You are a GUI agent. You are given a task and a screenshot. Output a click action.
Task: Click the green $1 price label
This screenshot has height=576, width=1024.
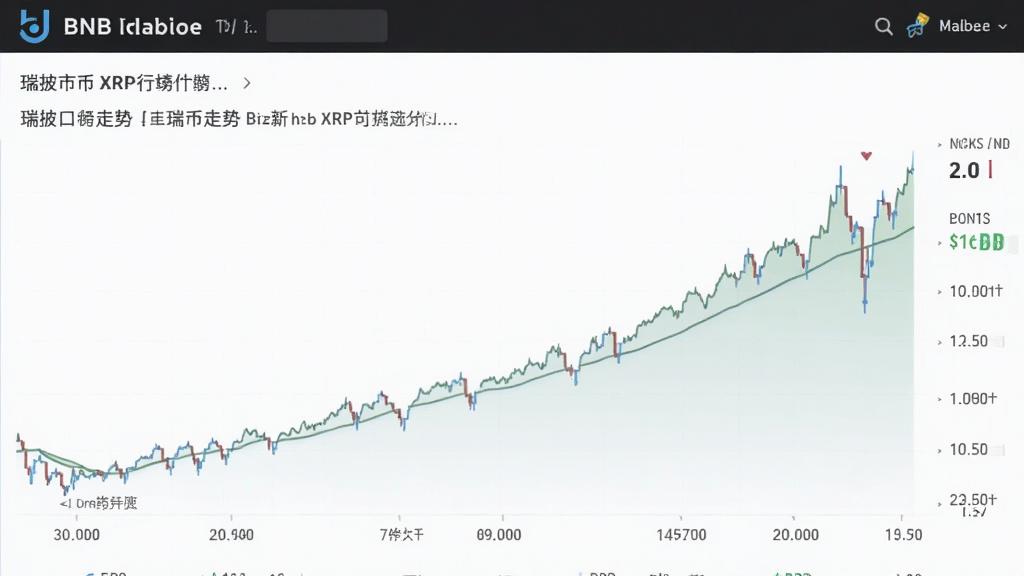click(976, 242)
